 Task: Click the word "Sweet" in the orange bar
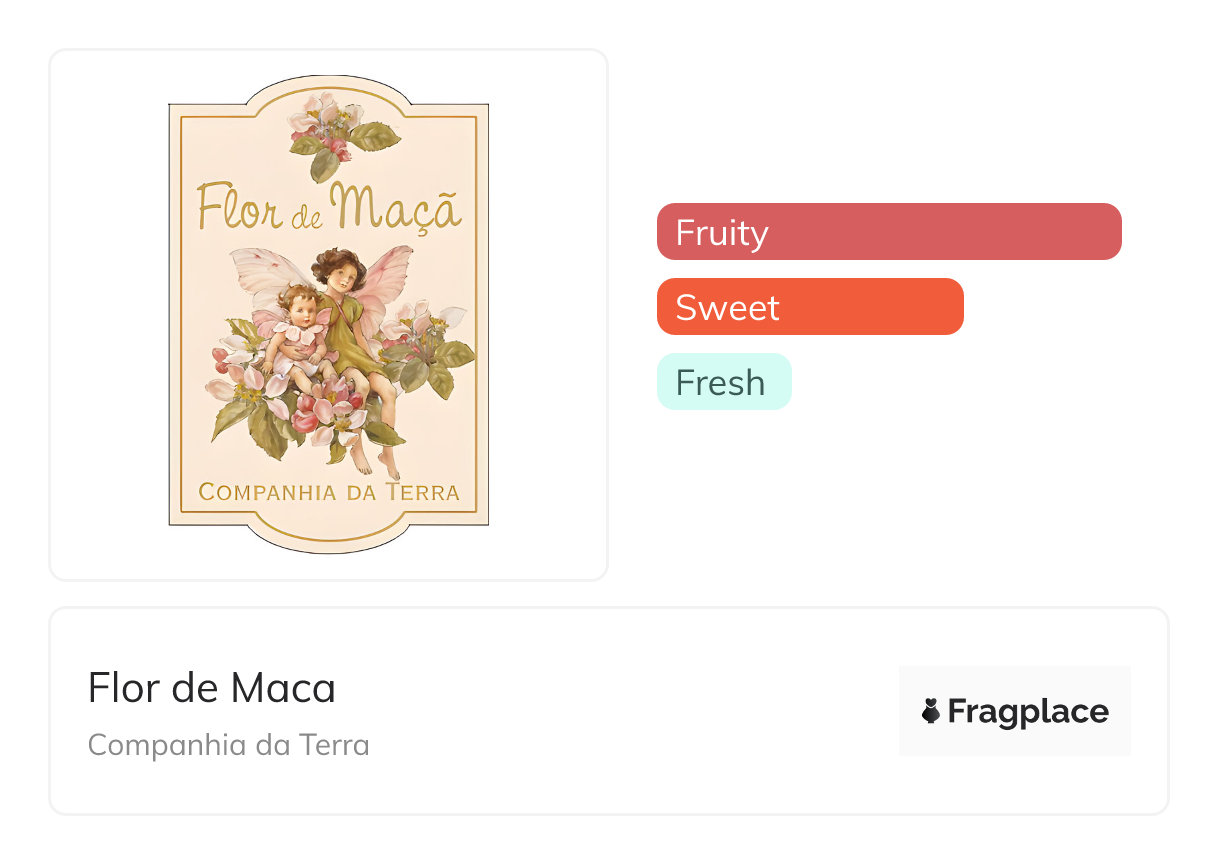pyautogui.click(x=727, y=307)
